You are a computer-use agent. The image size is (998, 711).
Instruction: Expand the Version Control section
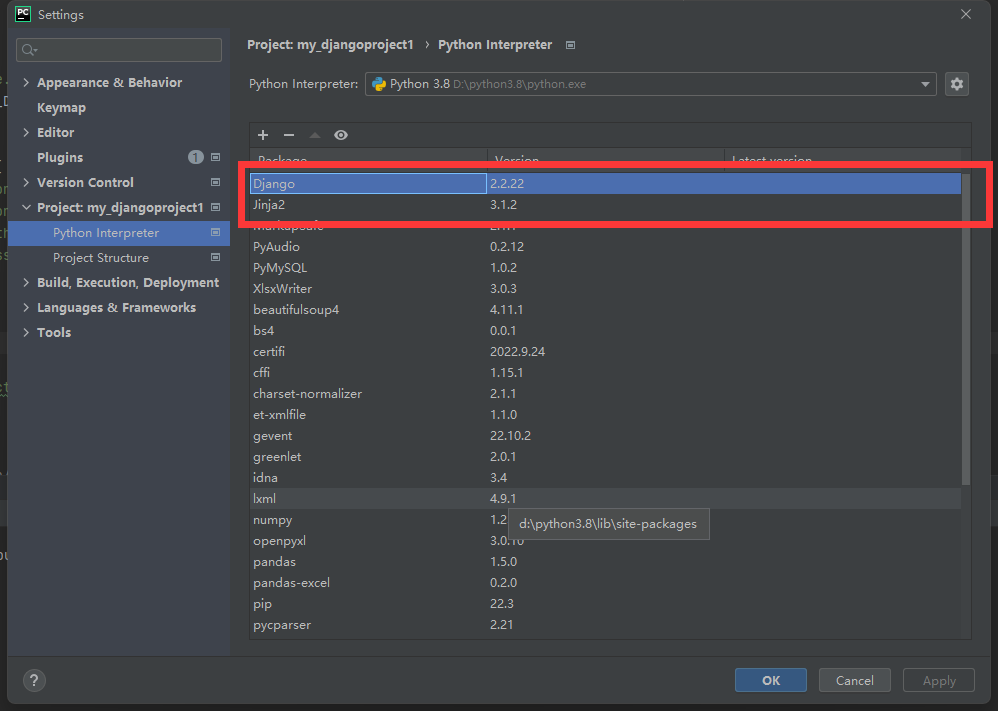tap(26, 182)
